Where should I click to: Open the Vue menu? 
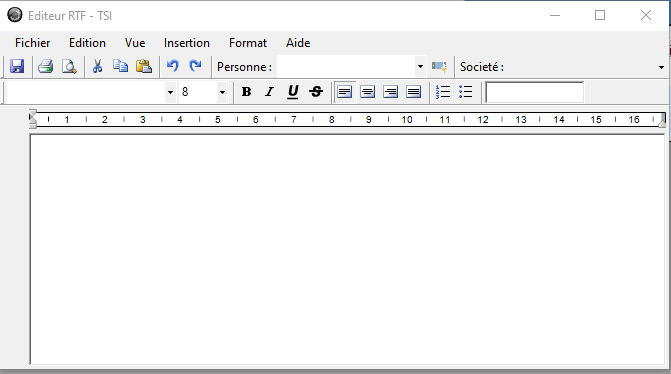point(135,43)
